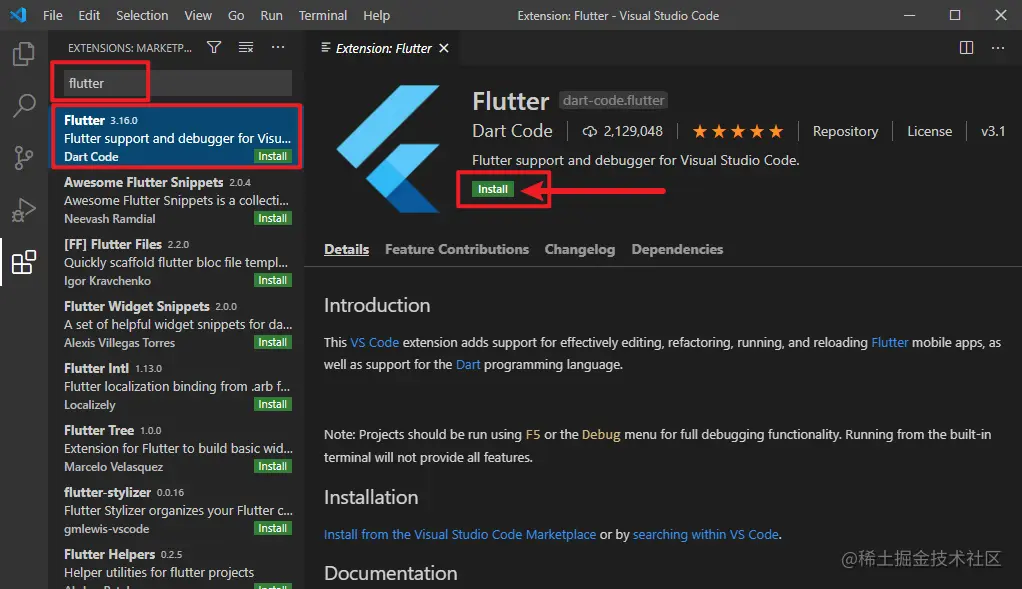Select the Awesome Flutter Snippets list entry

177,200
